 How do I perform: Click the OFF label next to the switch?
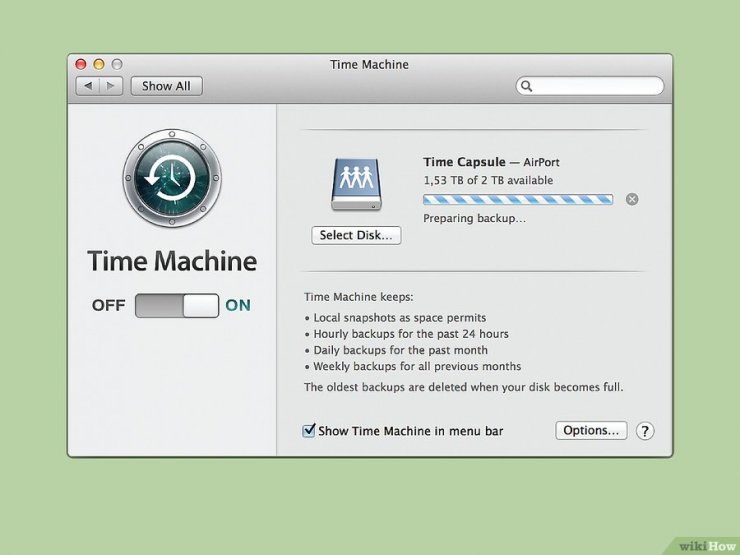coord(109,305)
